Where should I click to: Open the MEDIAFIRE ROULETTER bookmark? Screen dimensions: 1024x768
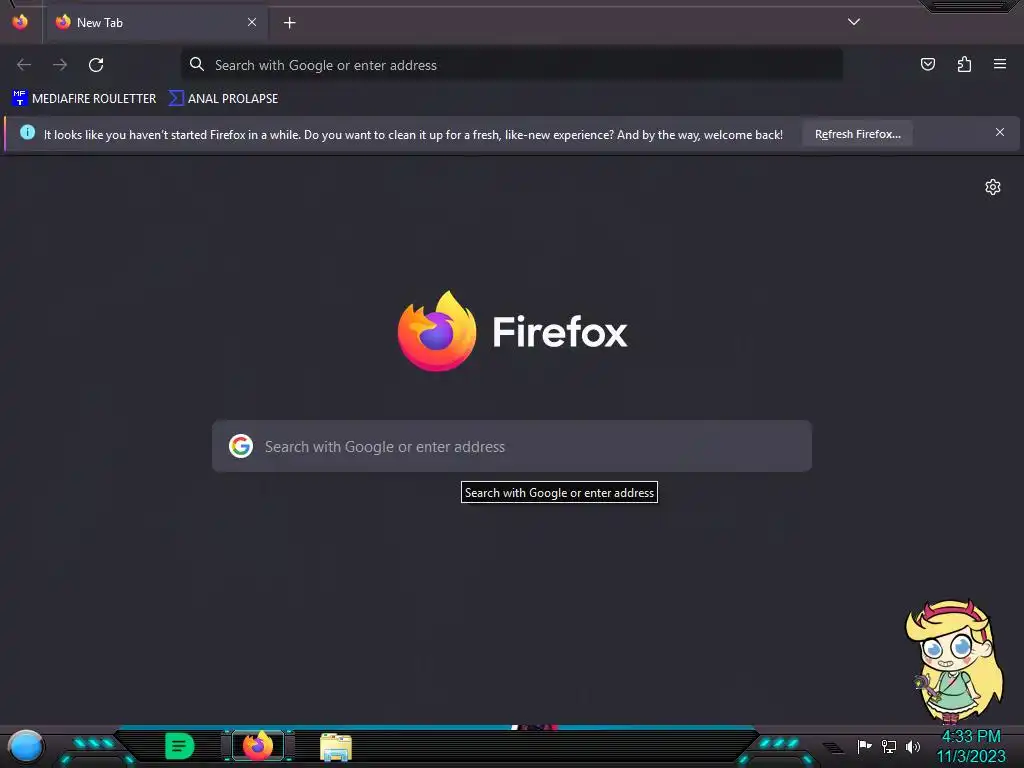[84, 99]
